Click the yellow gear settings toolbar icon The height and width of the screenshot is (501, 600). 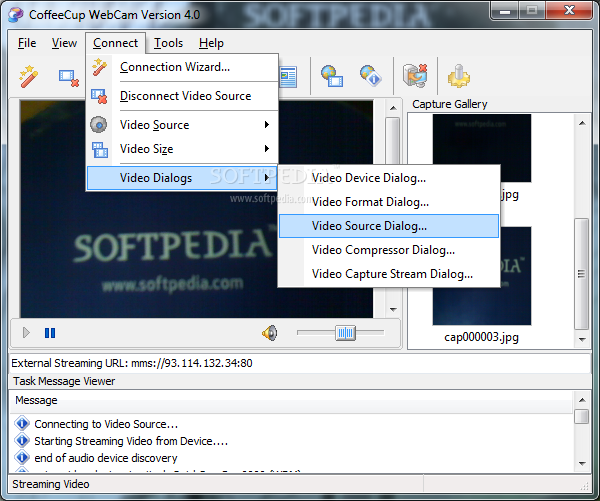pos(459,76)
